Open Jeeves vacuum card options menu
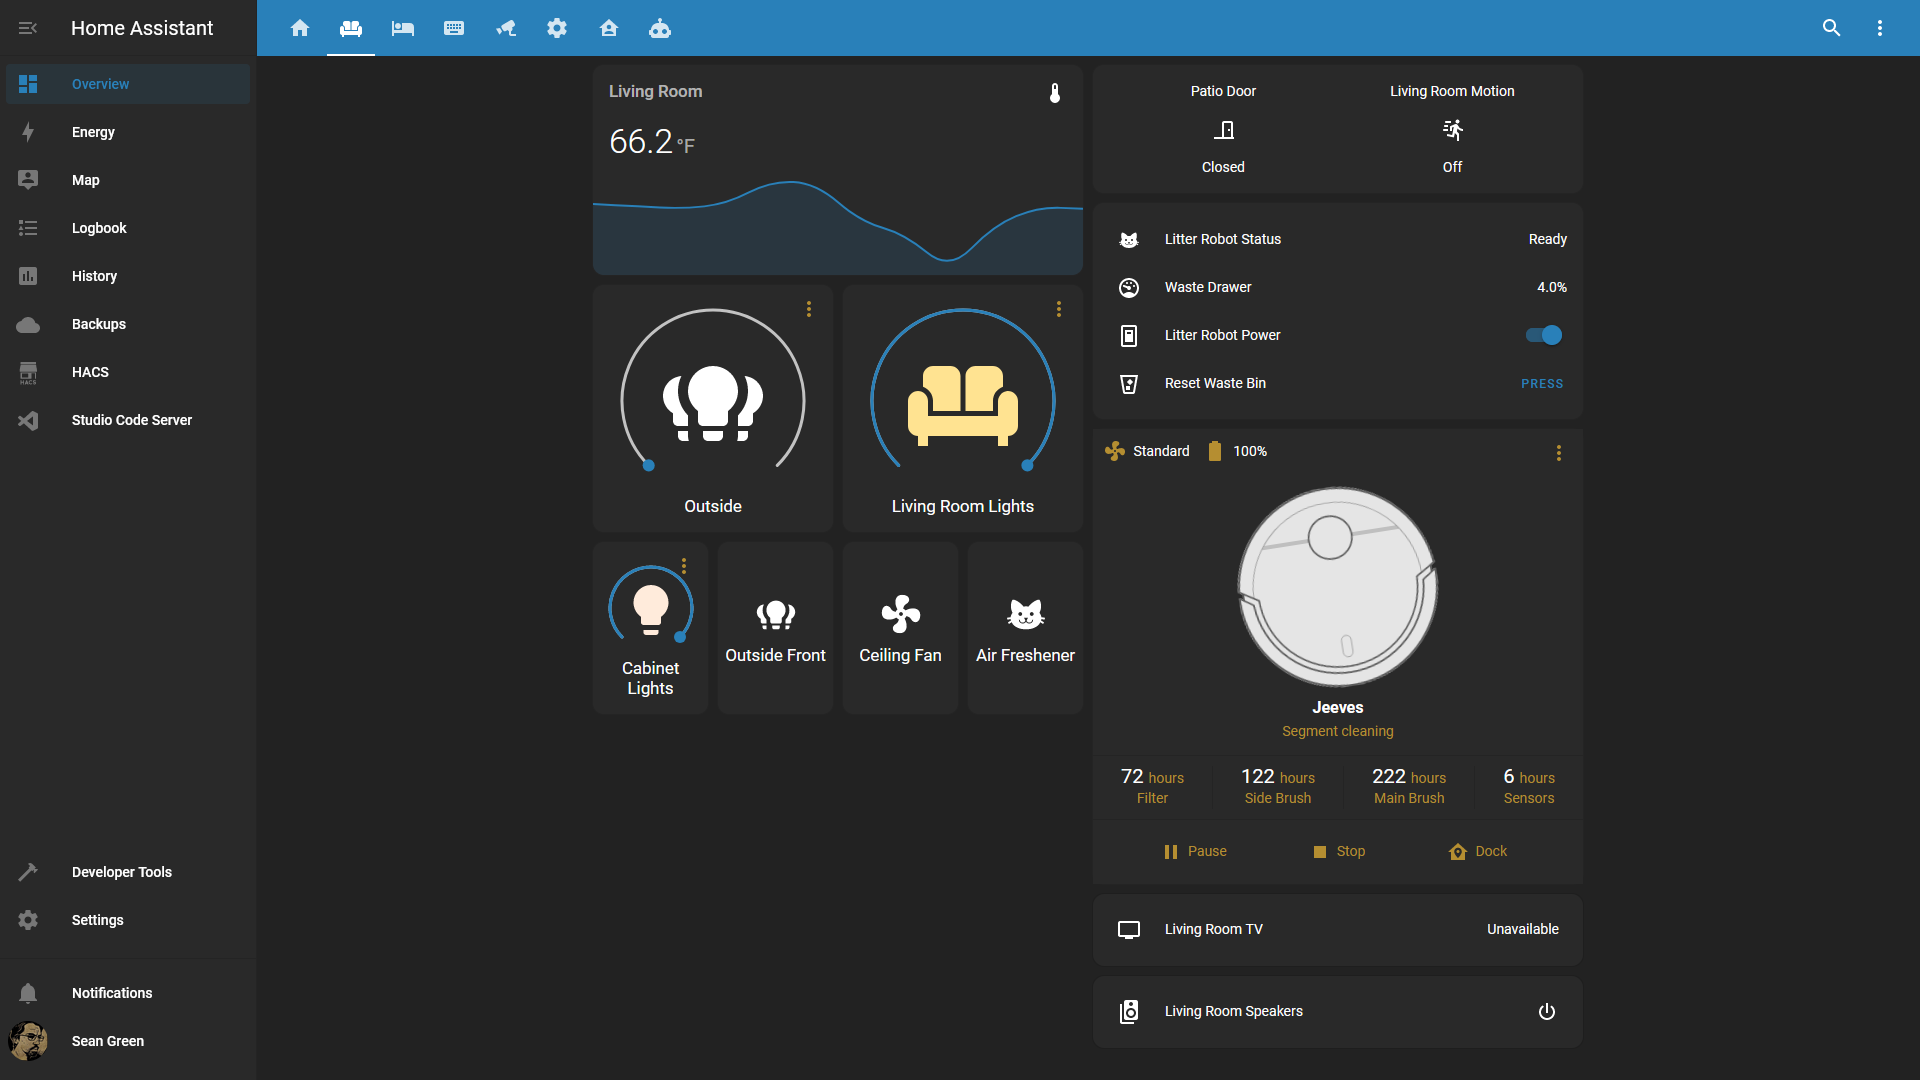This screenshot has height=1080, width=1920. (x=1559, y=453)
